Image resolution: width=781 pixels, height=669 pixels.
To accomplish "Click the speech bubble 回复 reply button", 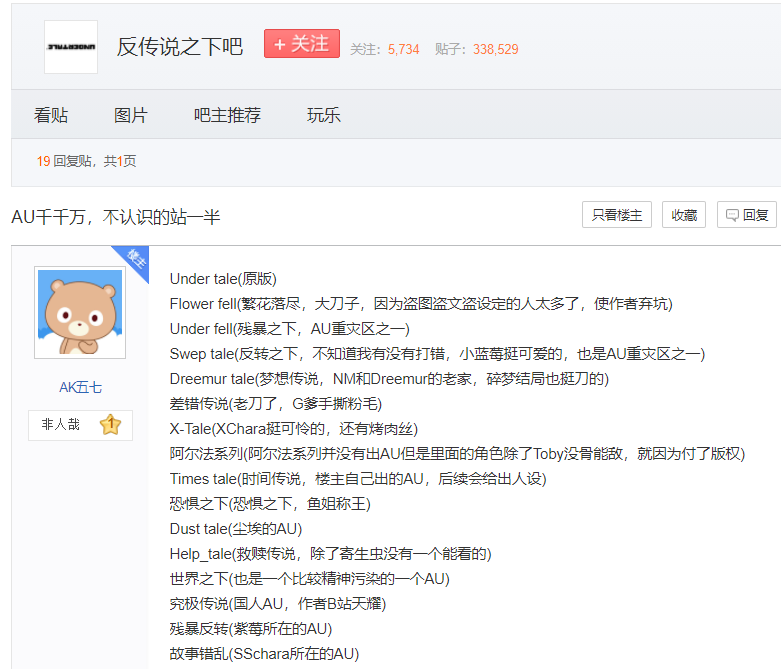I will click(x=746, y=215).
